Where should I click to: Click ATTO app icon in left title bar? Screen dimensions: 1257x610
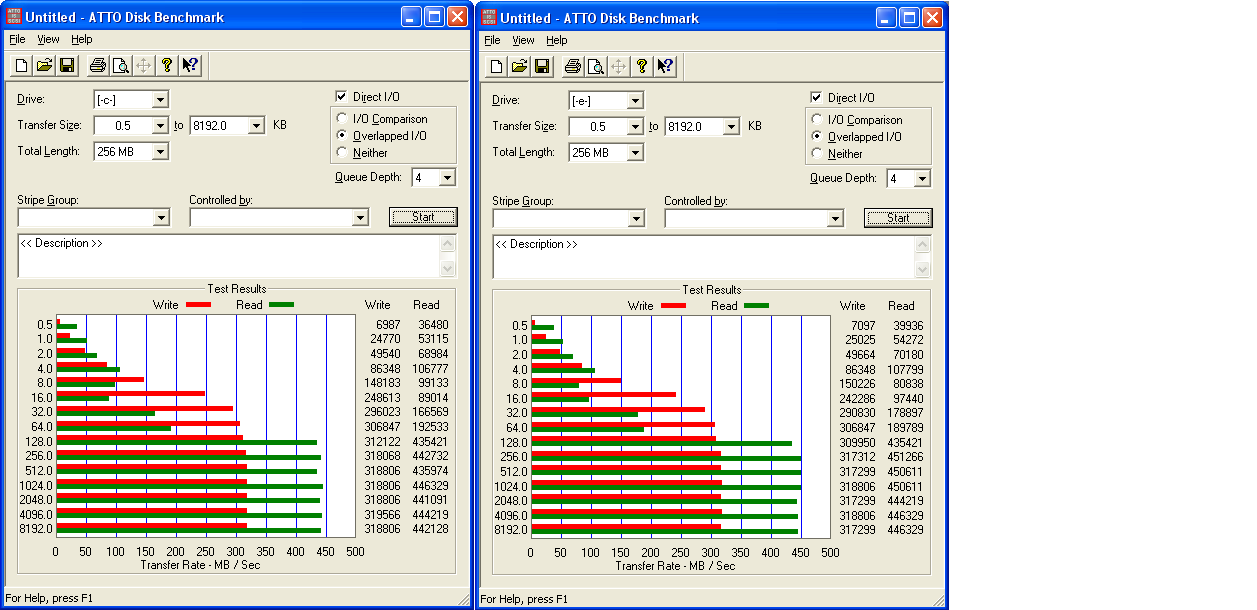(13, 17)
